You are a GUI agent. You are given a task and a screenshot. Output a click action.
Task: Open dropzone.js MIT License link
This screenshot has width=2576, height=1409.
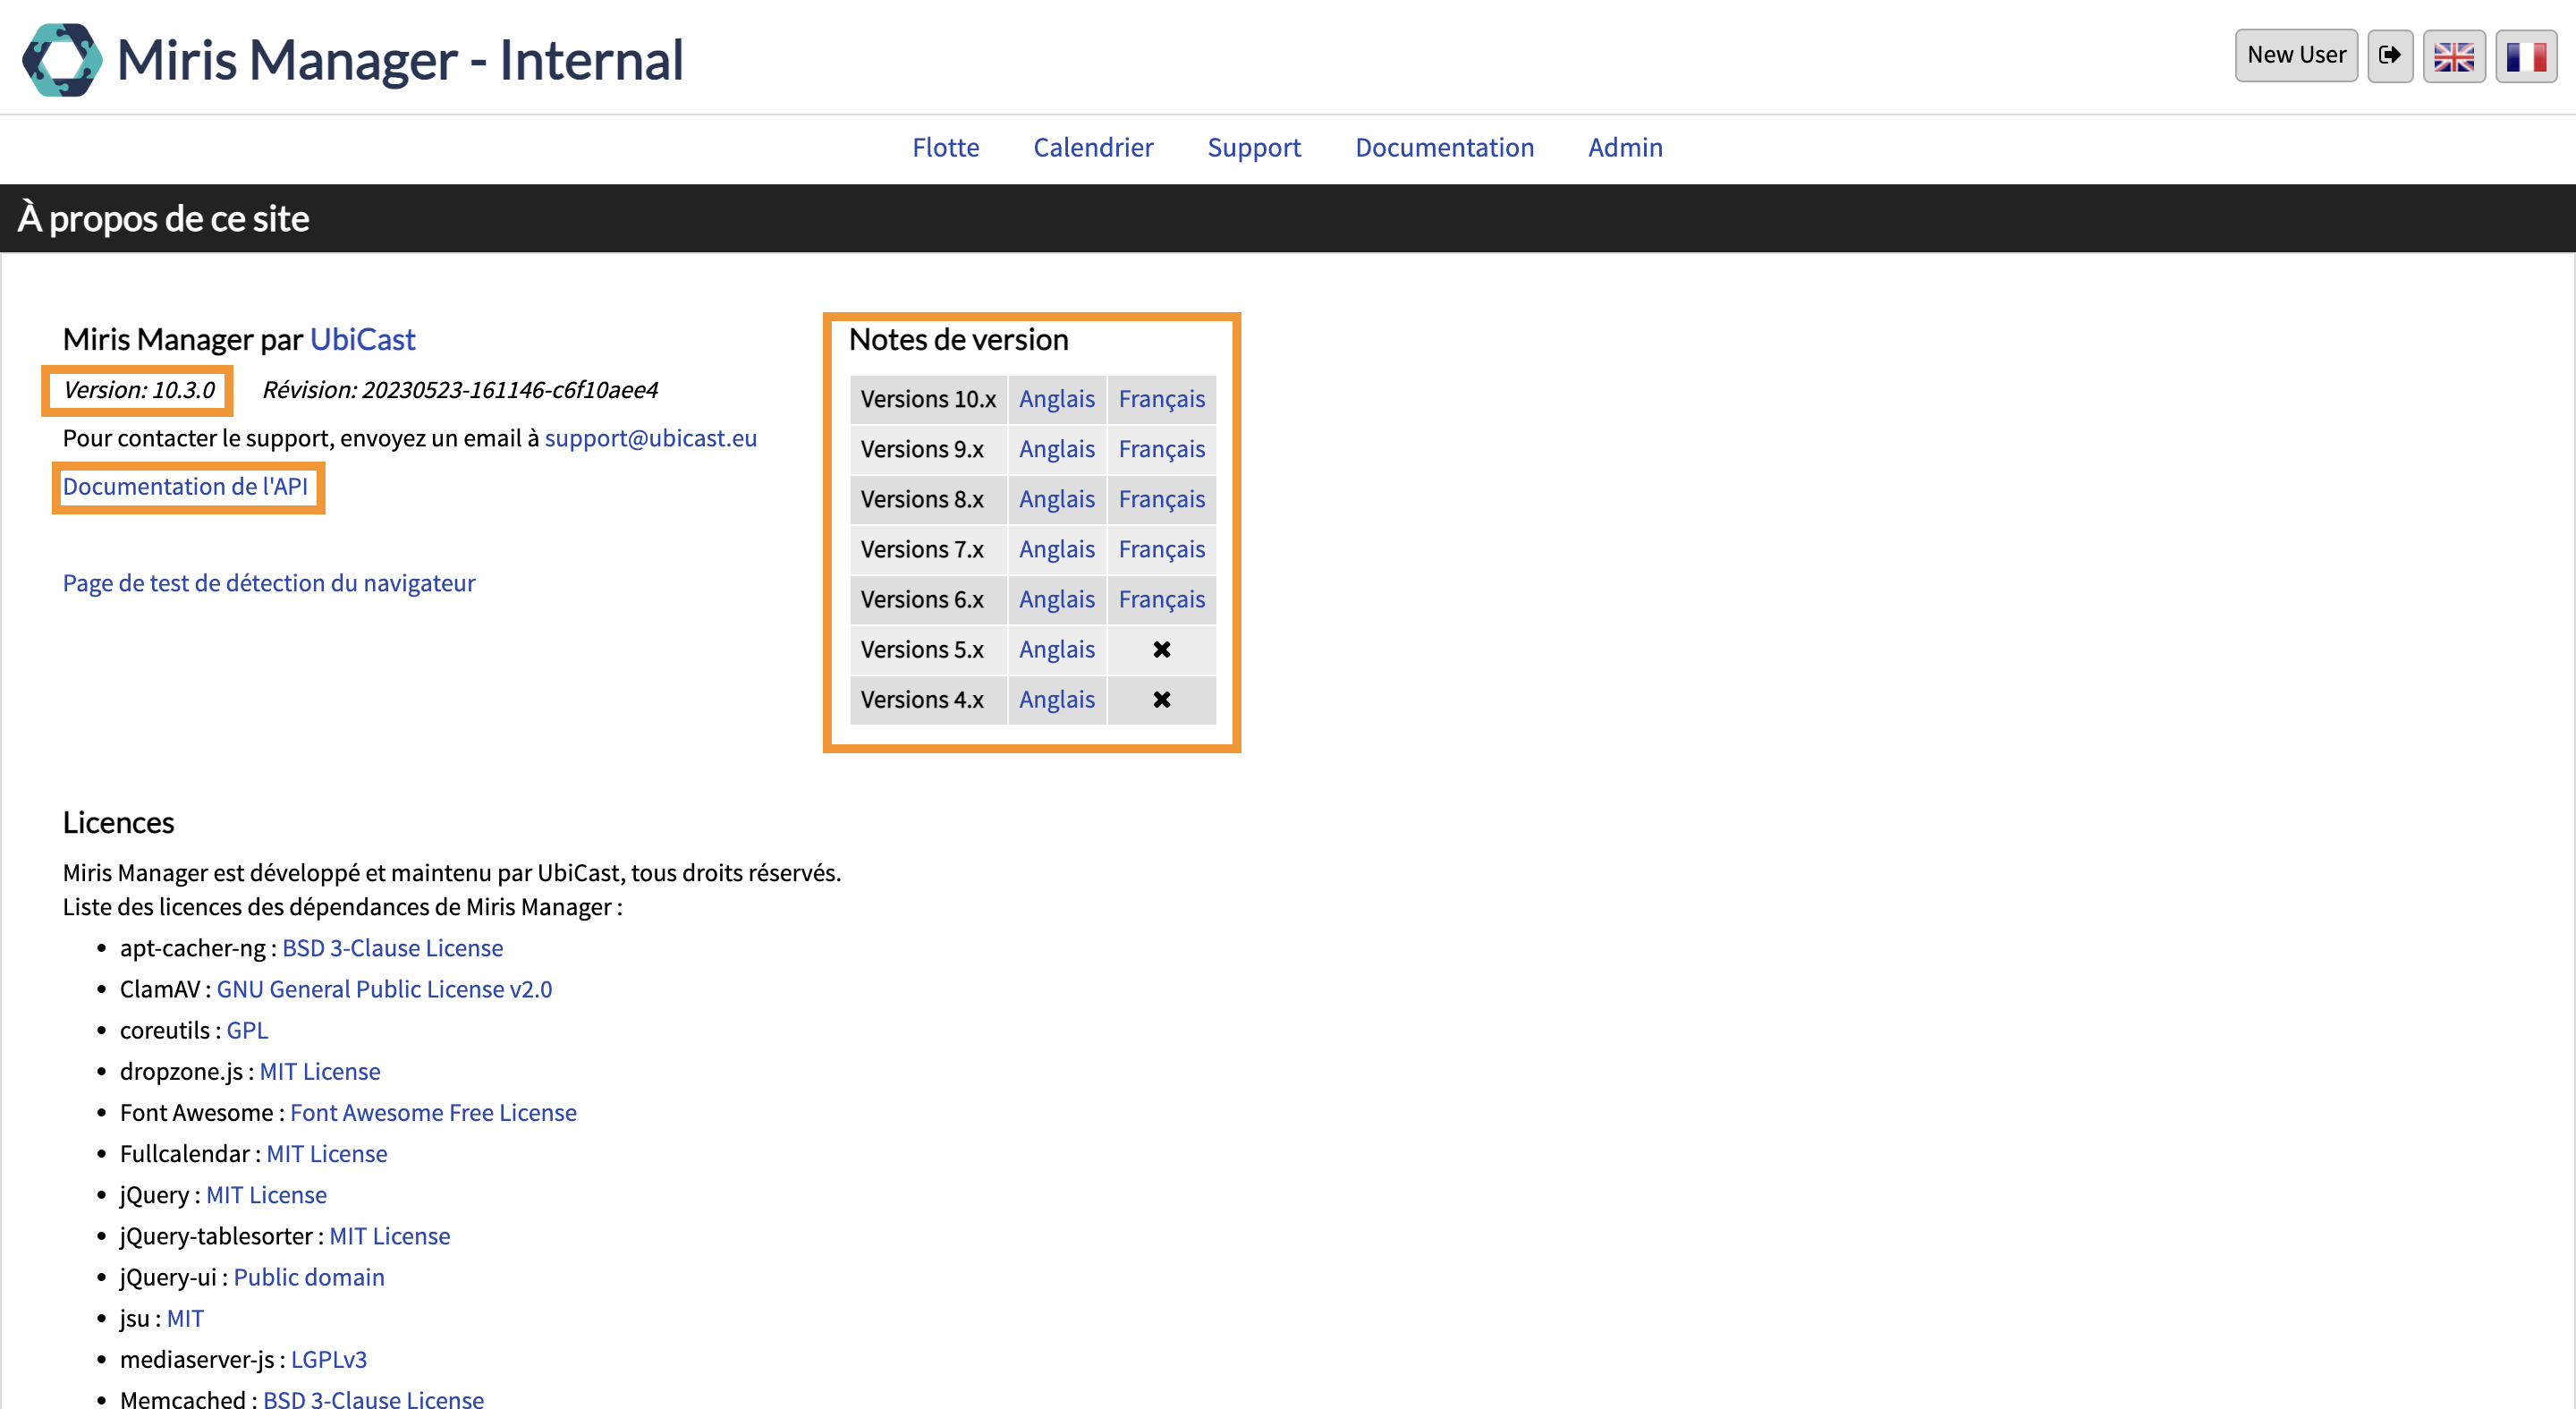pyautogui.click(x=320, y=1071)
